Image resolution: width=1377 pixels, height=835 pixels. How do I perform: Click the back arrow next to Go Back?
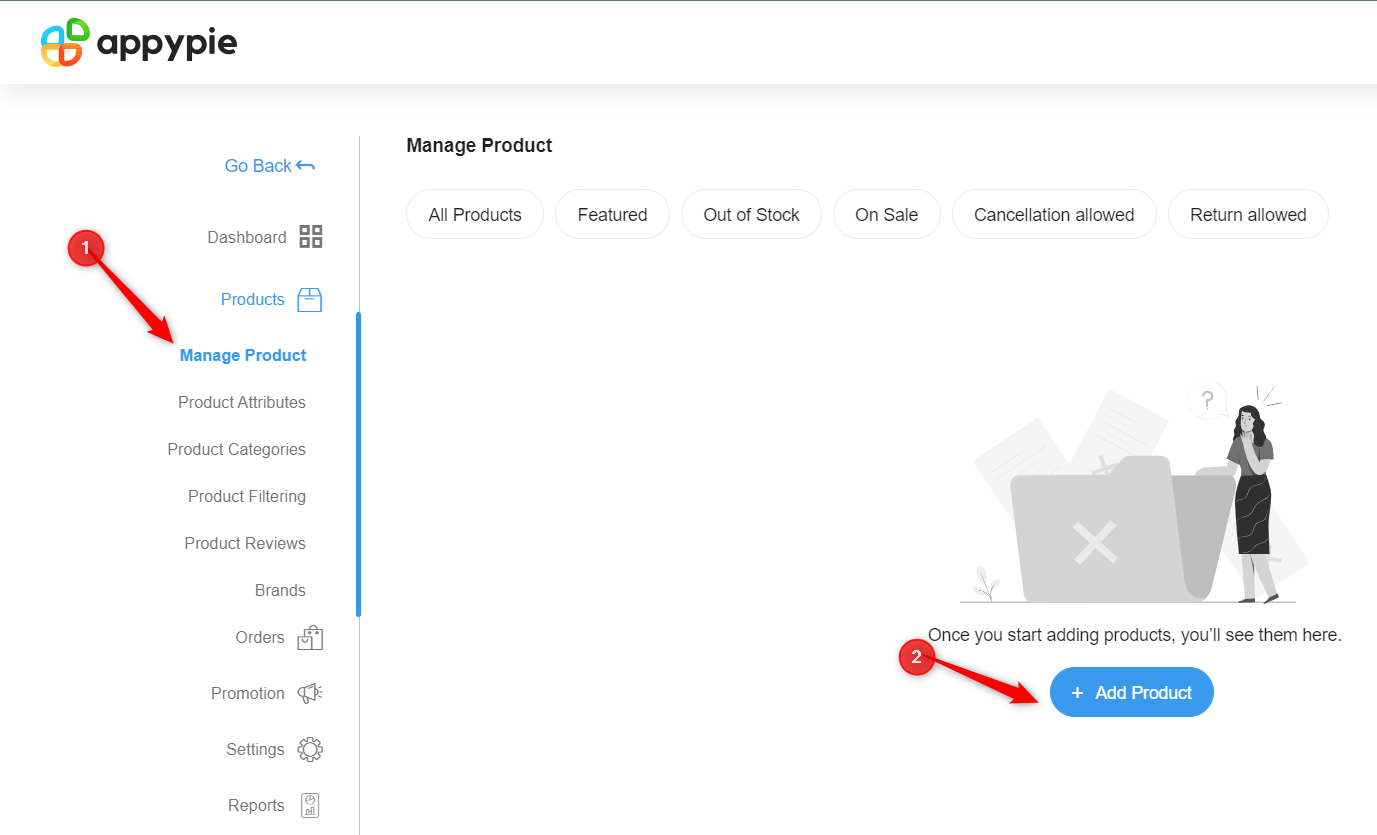point(305,165)
